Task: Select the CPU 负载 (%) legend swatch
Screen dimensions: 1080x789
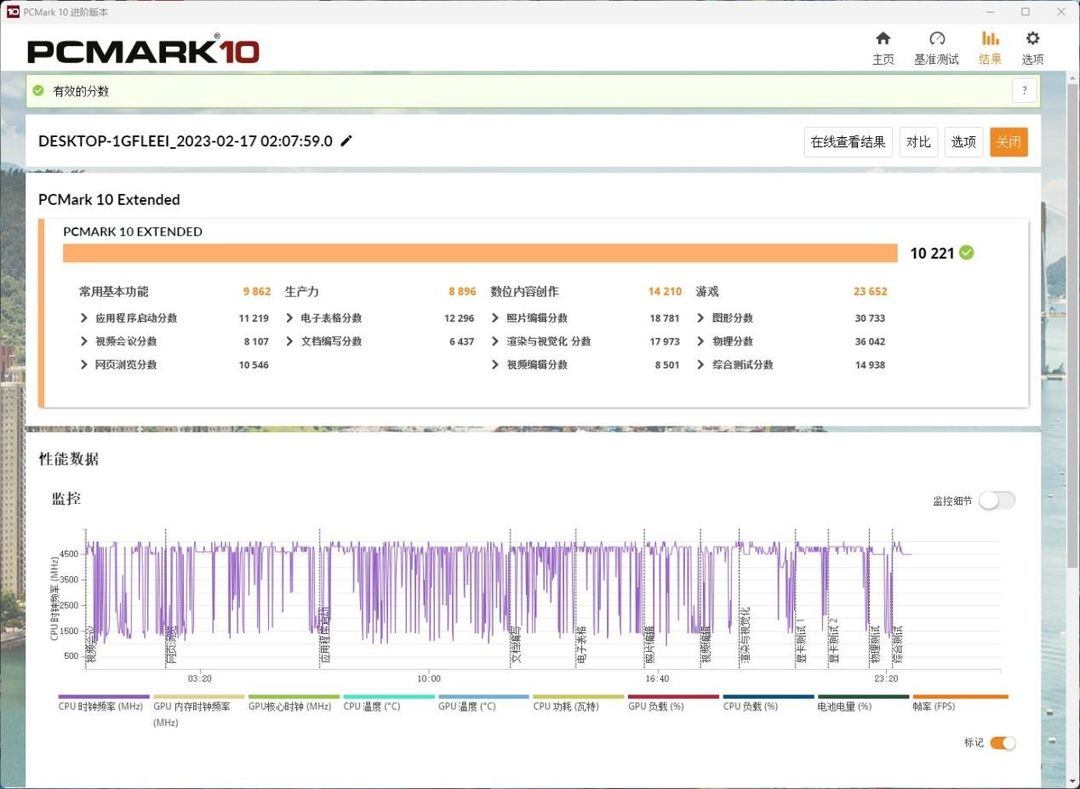Action: coord(768,697)
